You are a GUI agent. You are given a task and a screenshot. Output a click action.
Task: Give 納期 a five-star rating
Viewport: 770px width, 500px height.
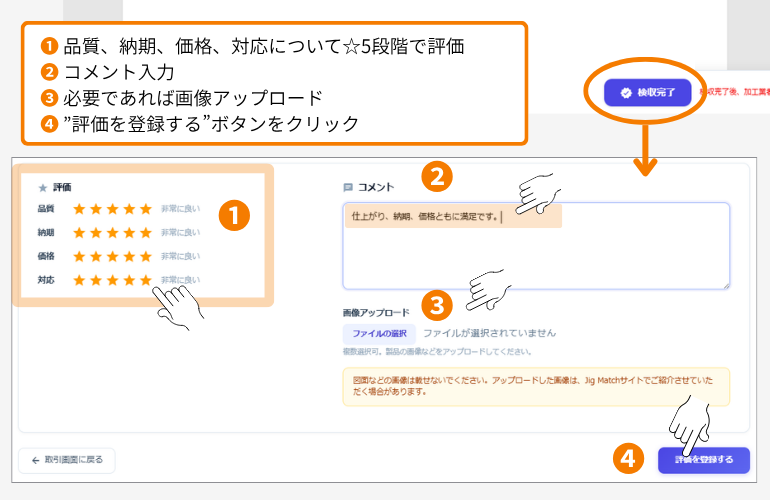146,233
